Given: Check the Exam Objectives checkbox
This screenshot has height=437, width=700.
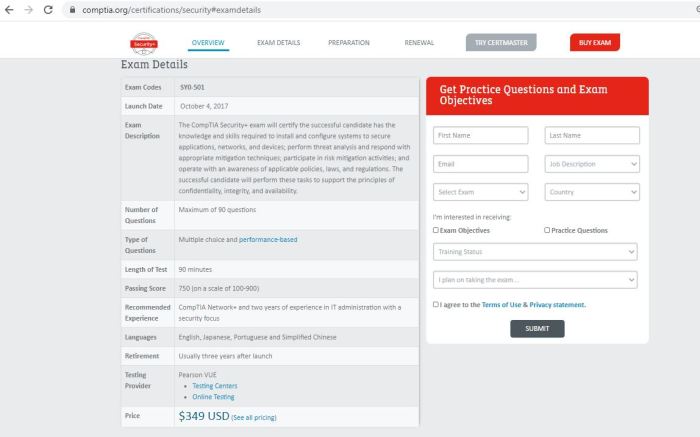Looking at the screenshot, I should 436,230.
